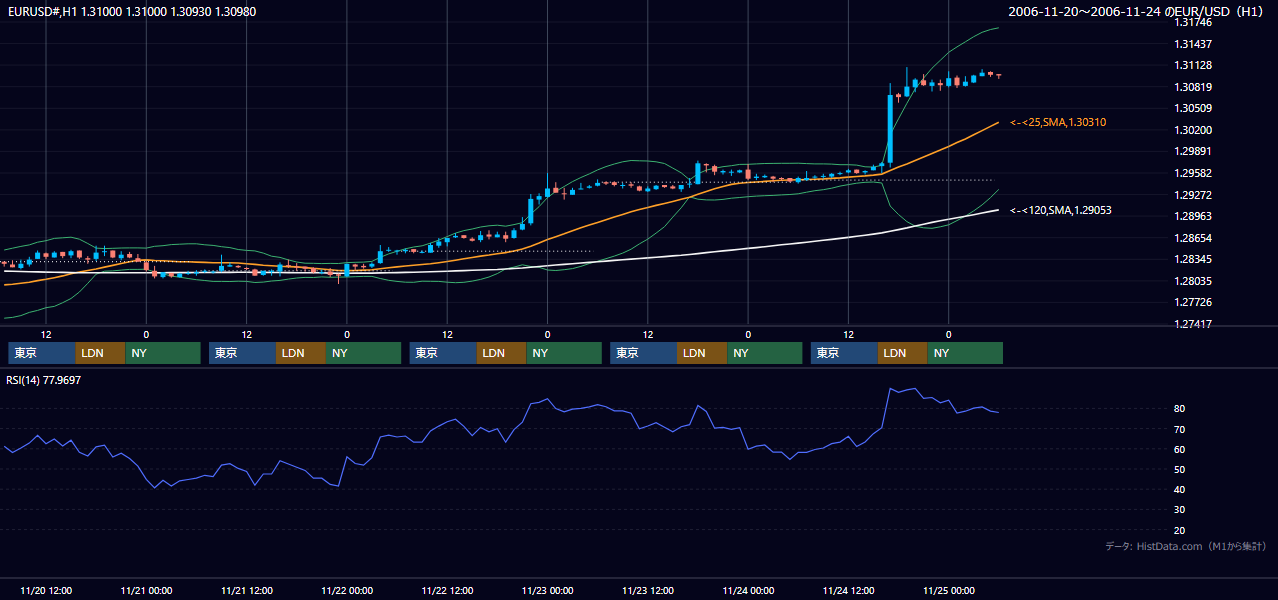
Task: Click price axis value 1.29272
Action: tap(1194, 195)
